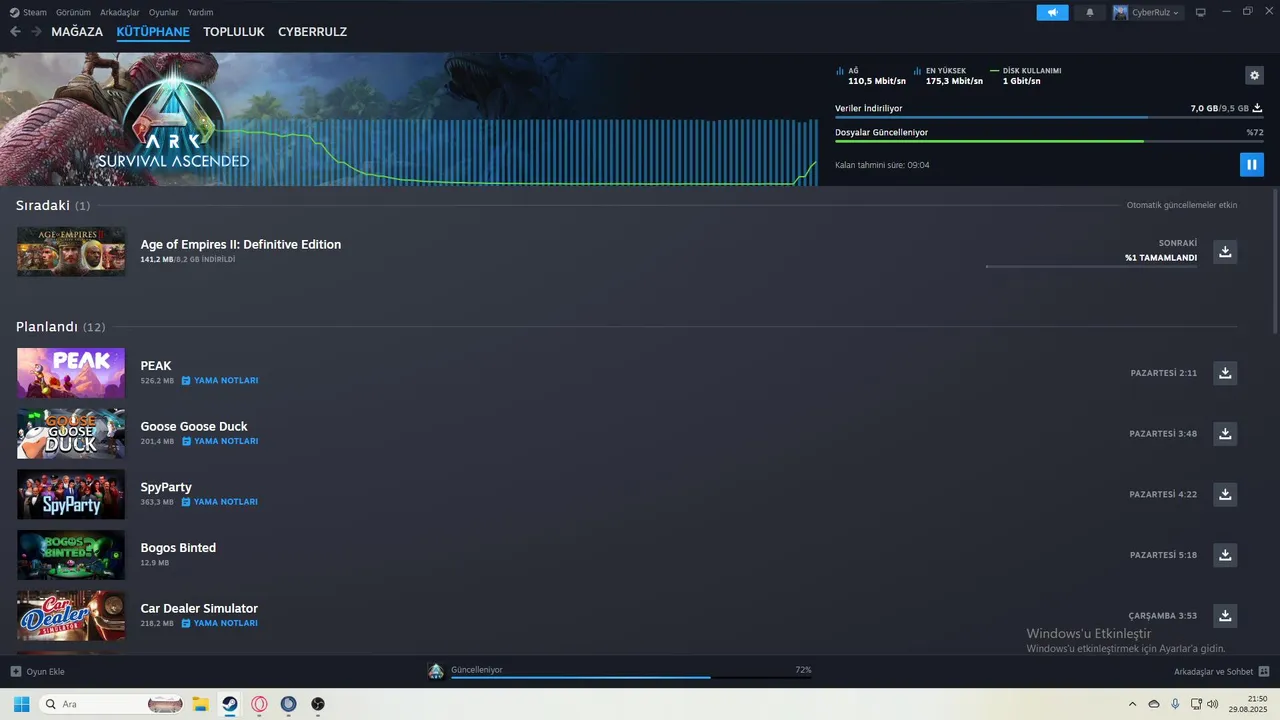The image size is (1280, 720).
Task: Click the Steam icon in taskbar
Action: pyautogui.click(x=230, y=704)
